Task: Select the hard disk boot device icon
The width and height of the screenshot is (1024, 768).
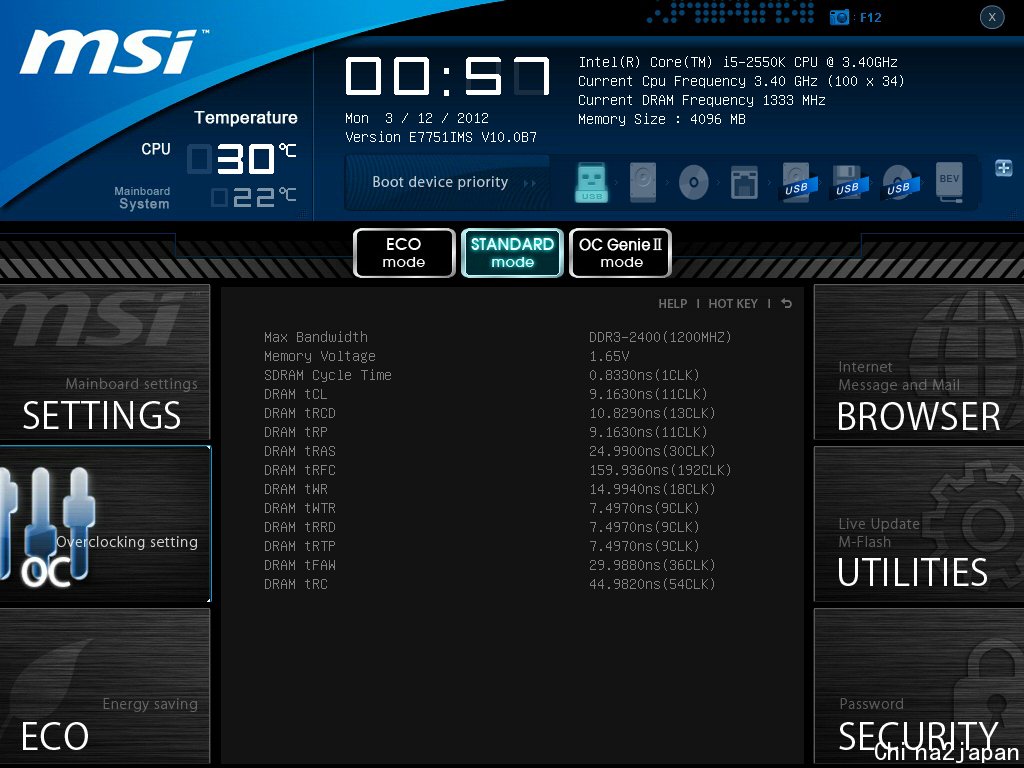Action: point(643,182)
